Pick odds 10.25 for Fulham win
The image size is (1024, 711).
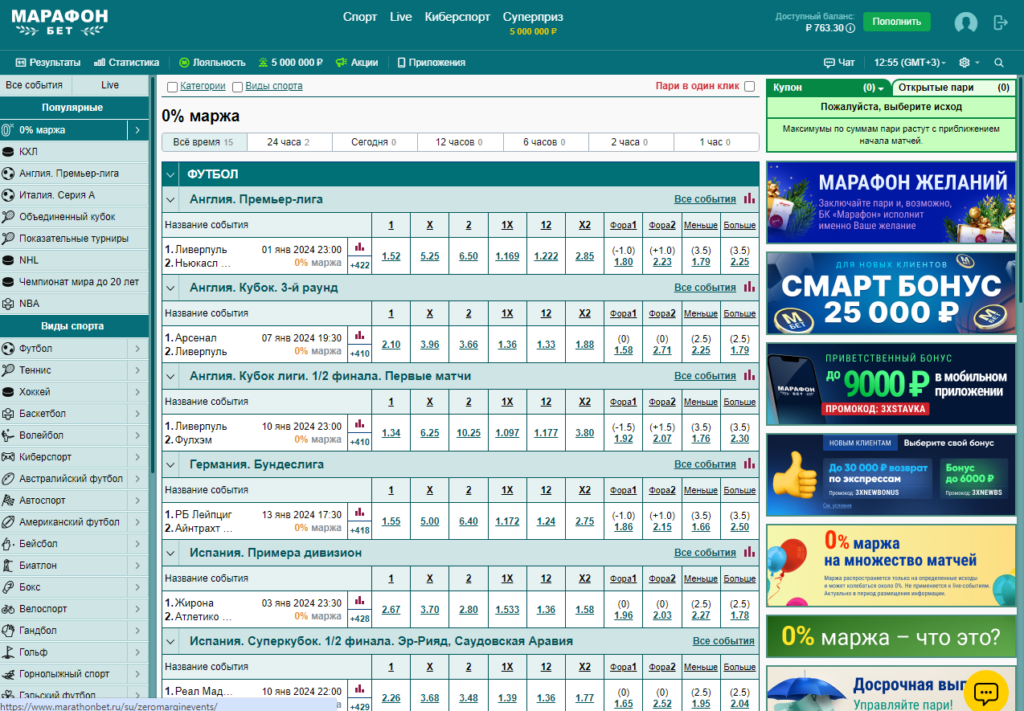coord(468,433)
